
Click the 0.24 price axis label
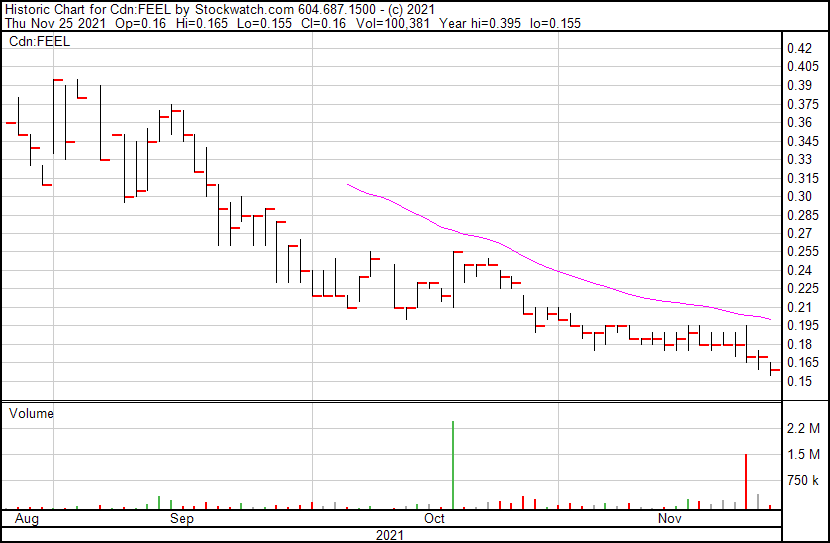[799, 270]
